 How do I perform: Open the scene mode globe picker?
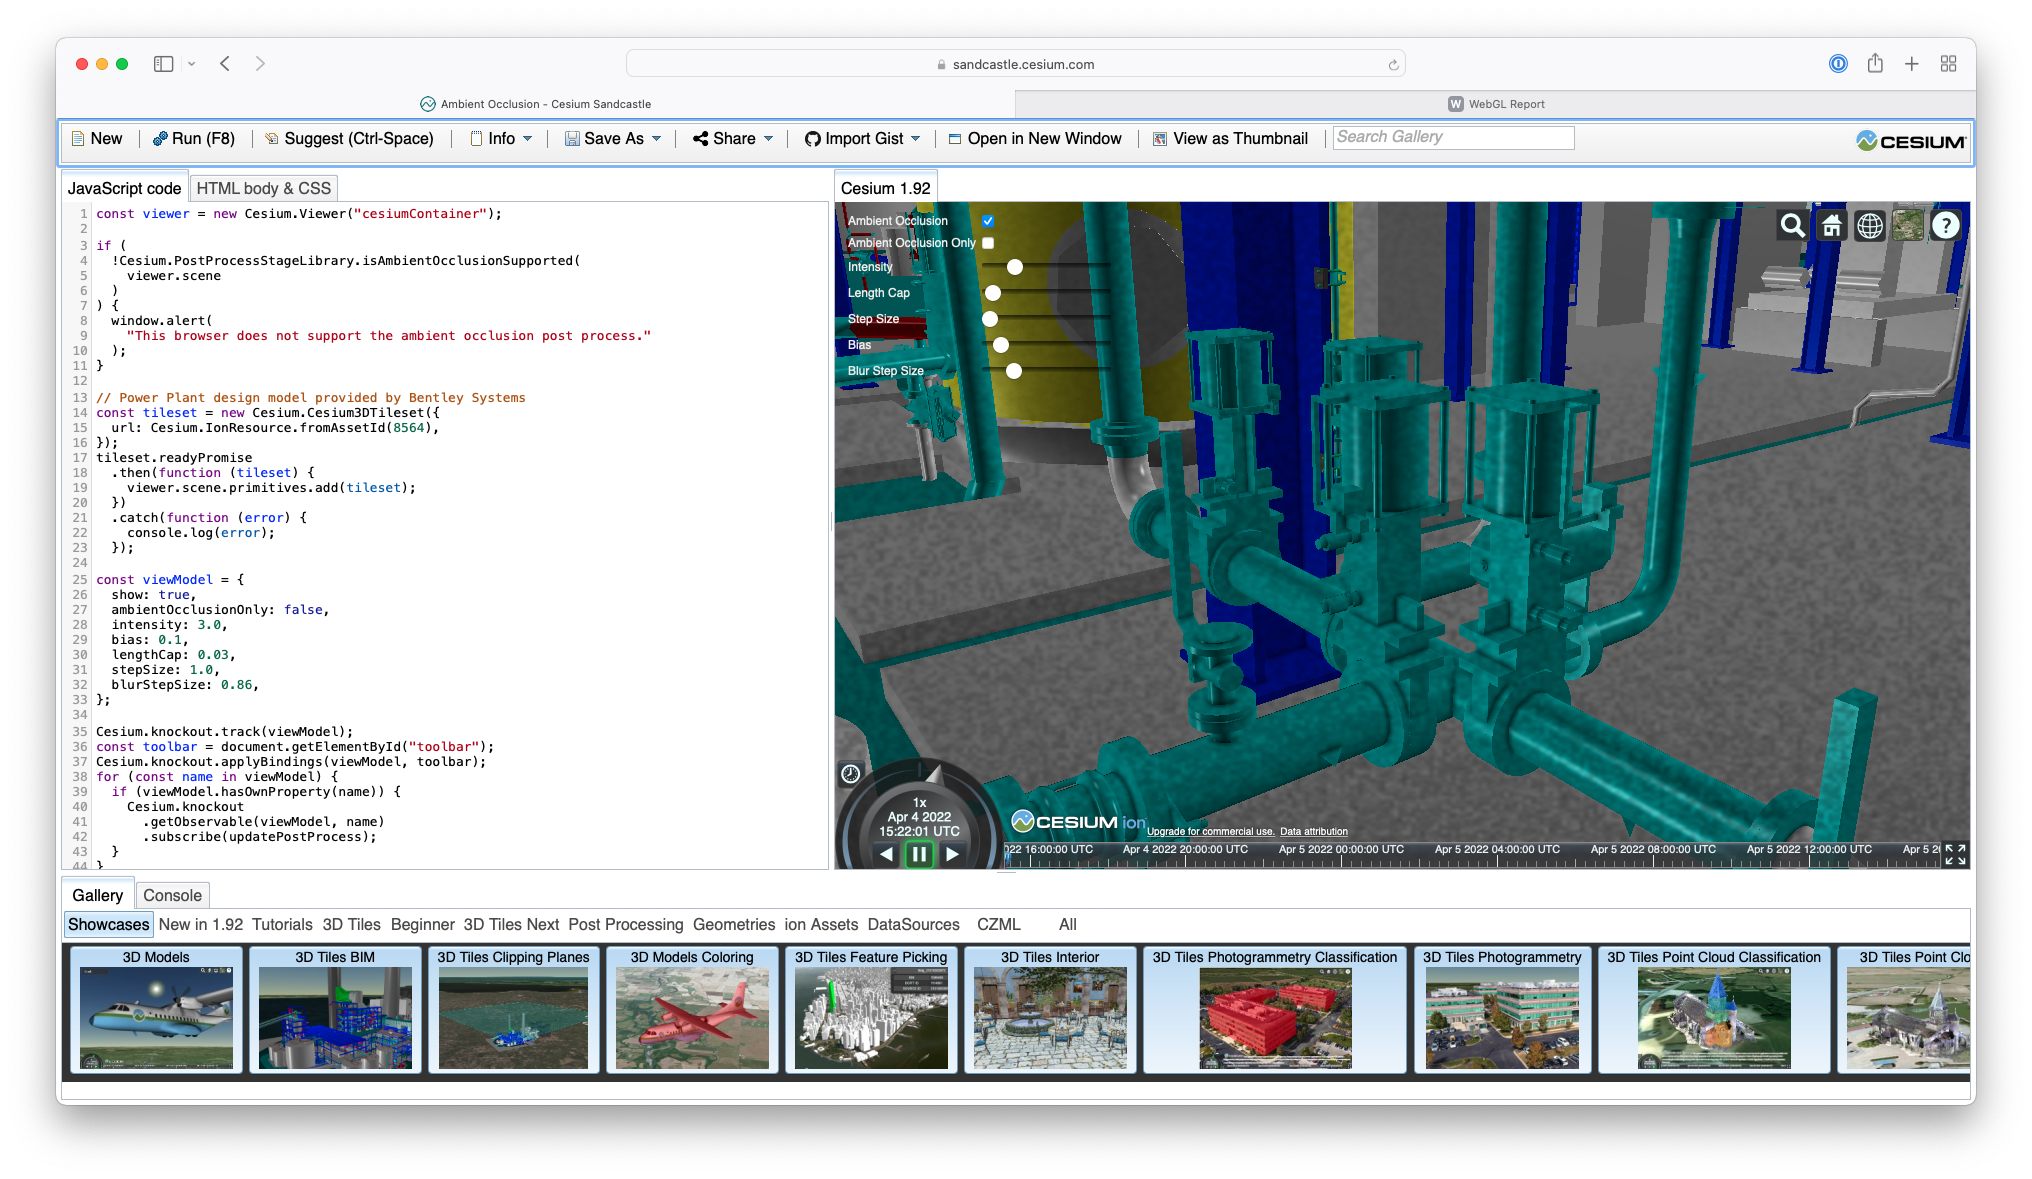pos(1870,226)
